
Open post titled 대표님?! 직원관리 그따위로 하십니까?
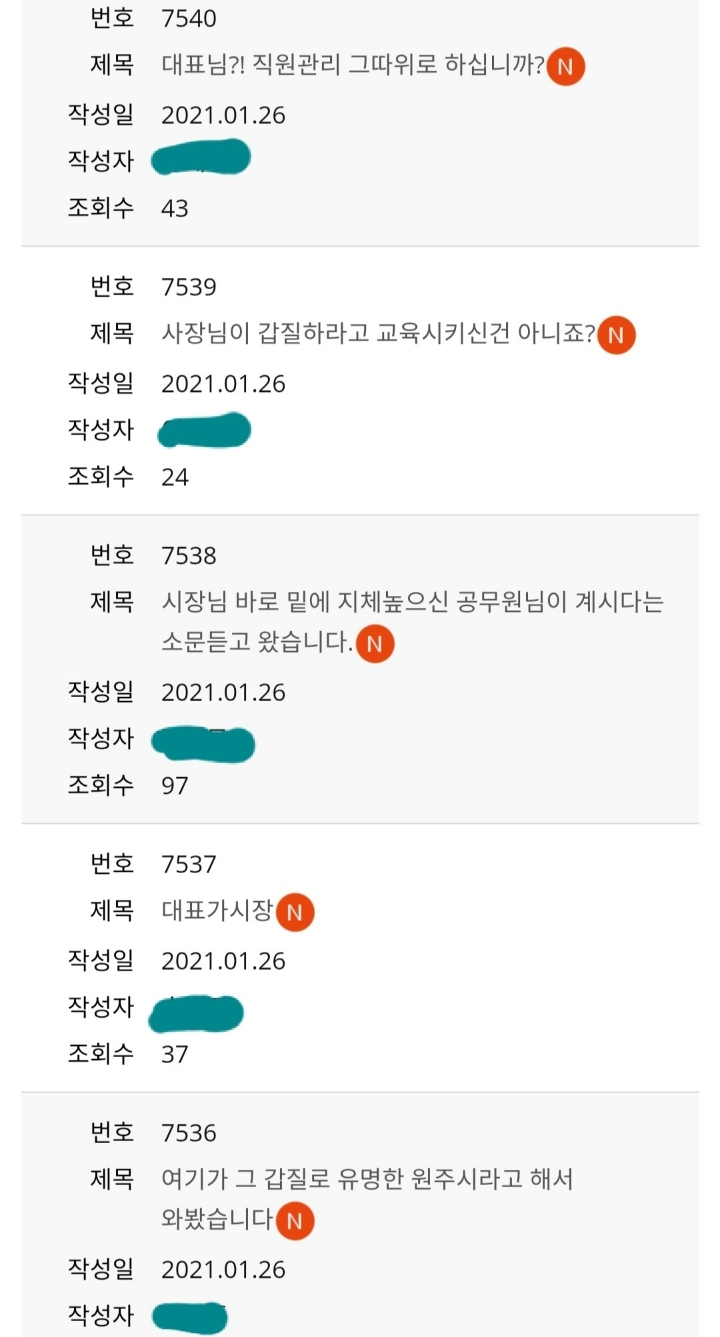[353, 67]
